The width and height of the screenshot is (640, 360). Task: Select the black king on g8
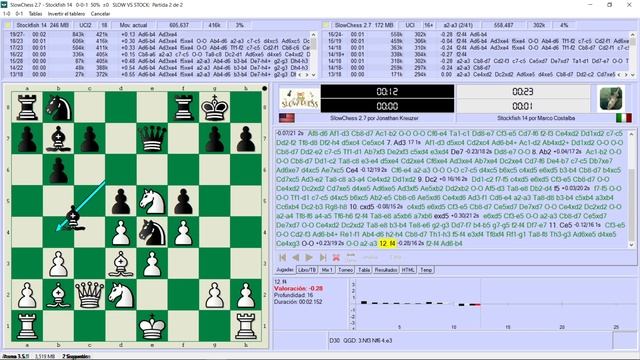coord(215,107)
